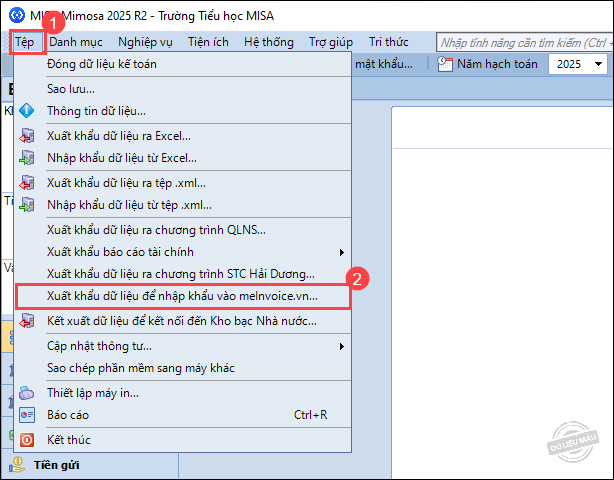Click the feature search input field
The image size is (614, 480).
(x=525, y=42)
